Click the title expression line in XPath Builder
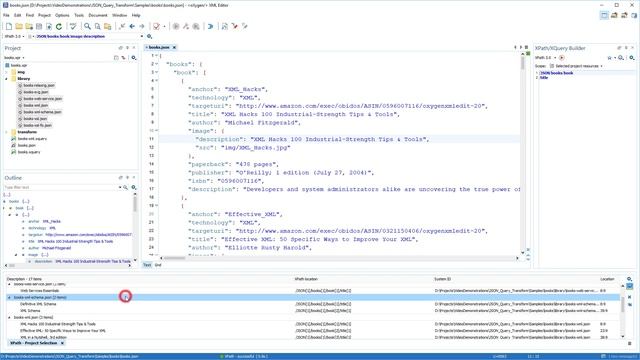 544,78
